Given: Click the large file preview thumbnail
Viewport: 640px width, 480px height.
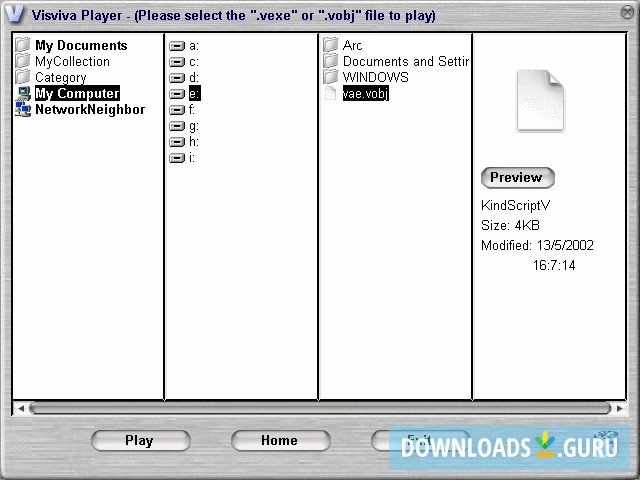Looking at the screenshot, I should [540, 101].
